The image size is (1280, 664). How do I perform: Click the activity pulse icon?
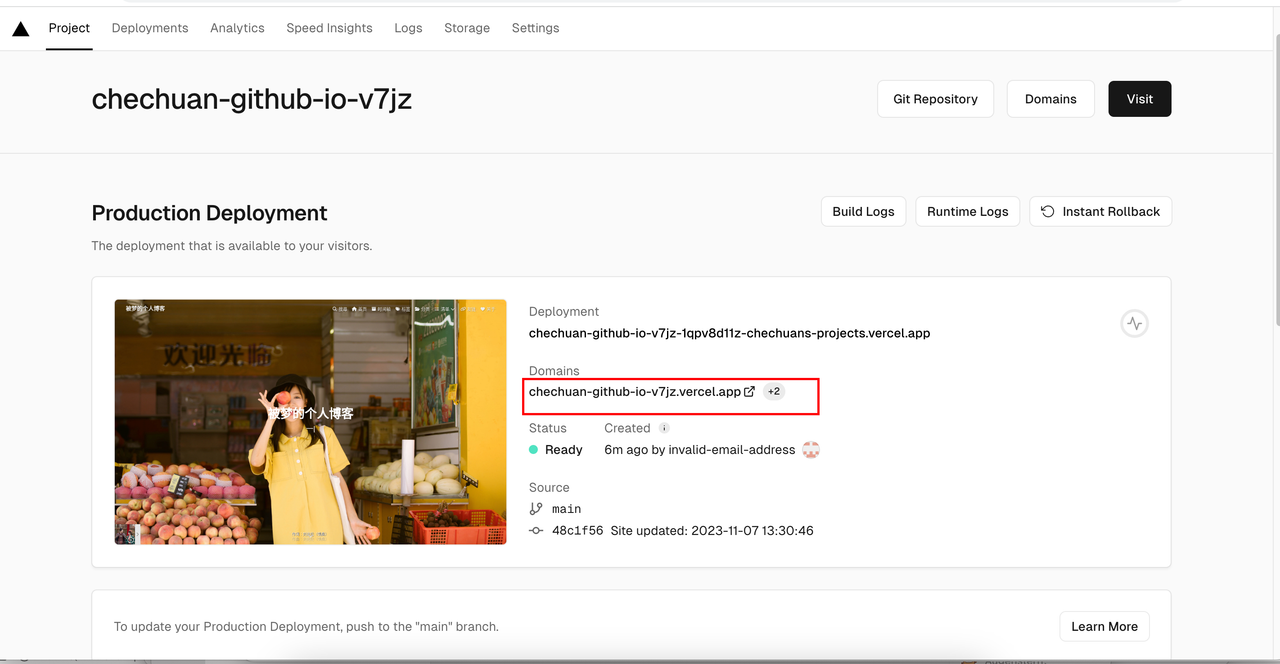point(1134,323)
